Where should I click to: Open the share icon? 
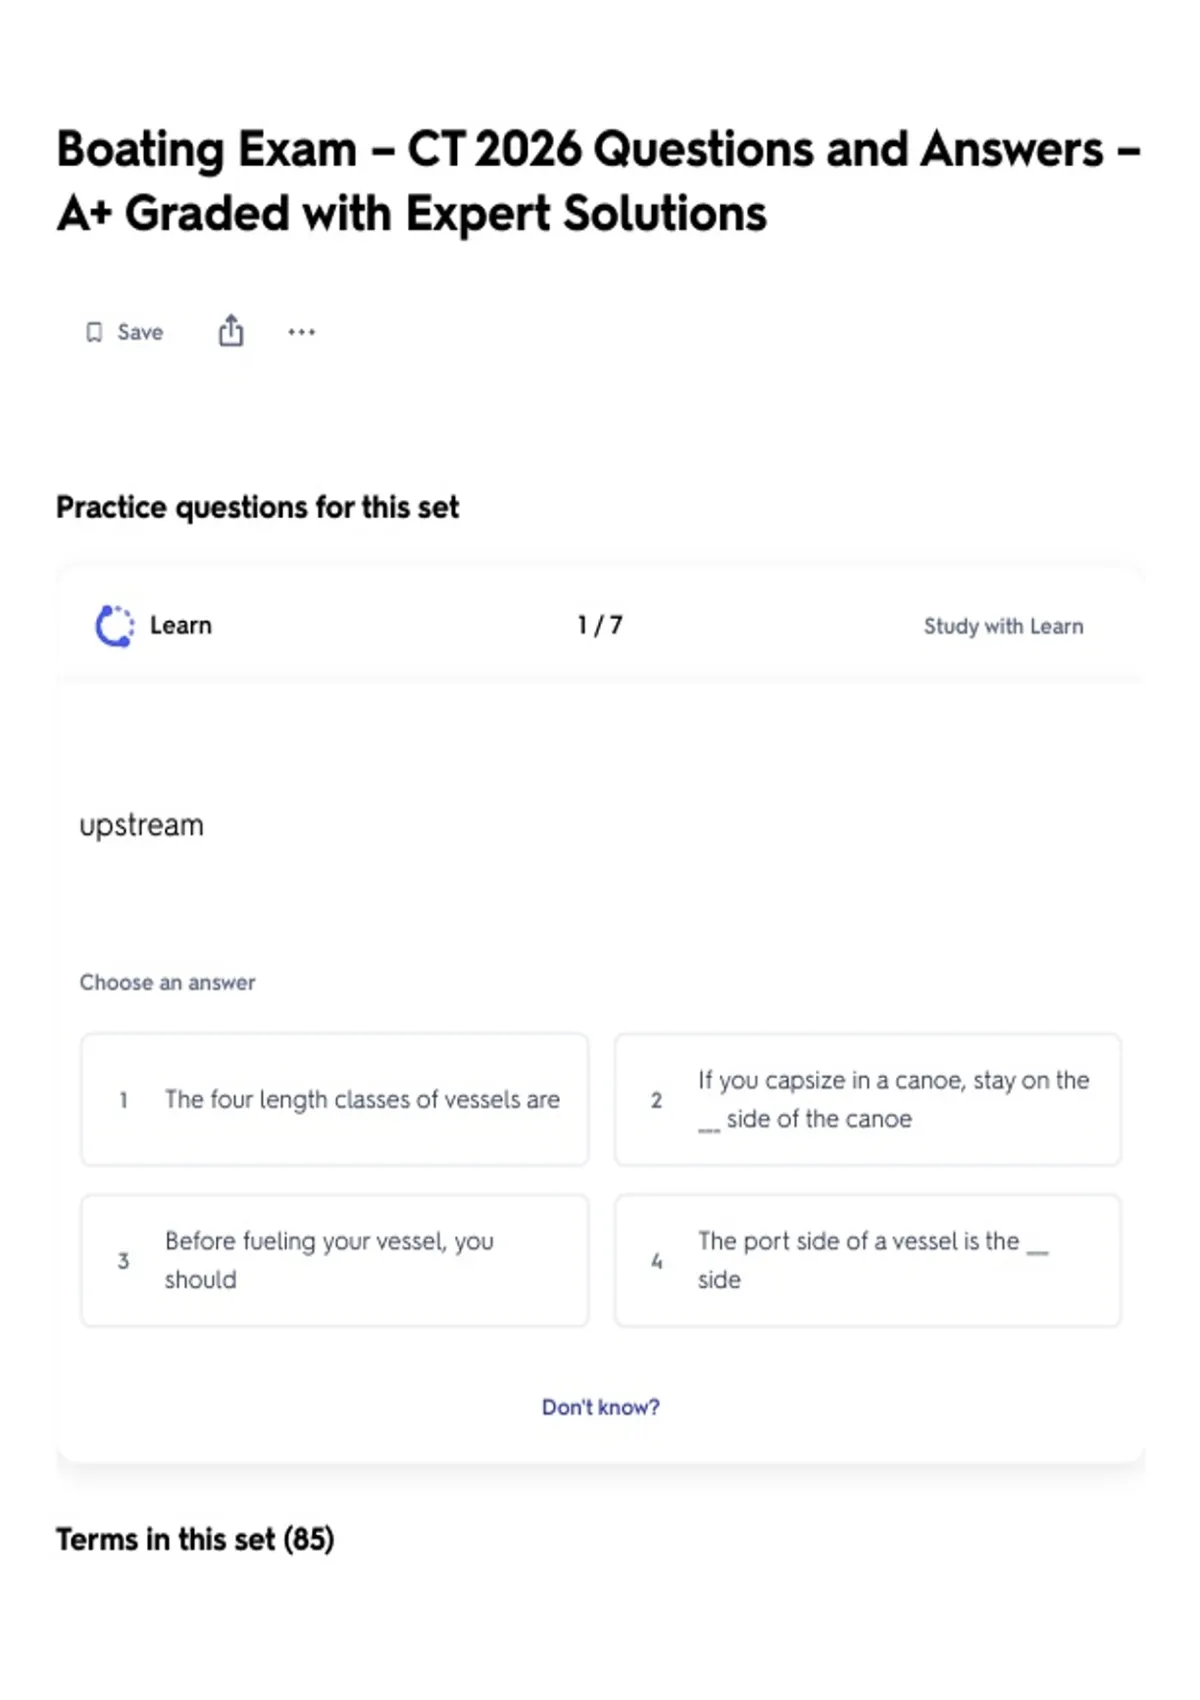pyautogui.click(x=231, y=331)
